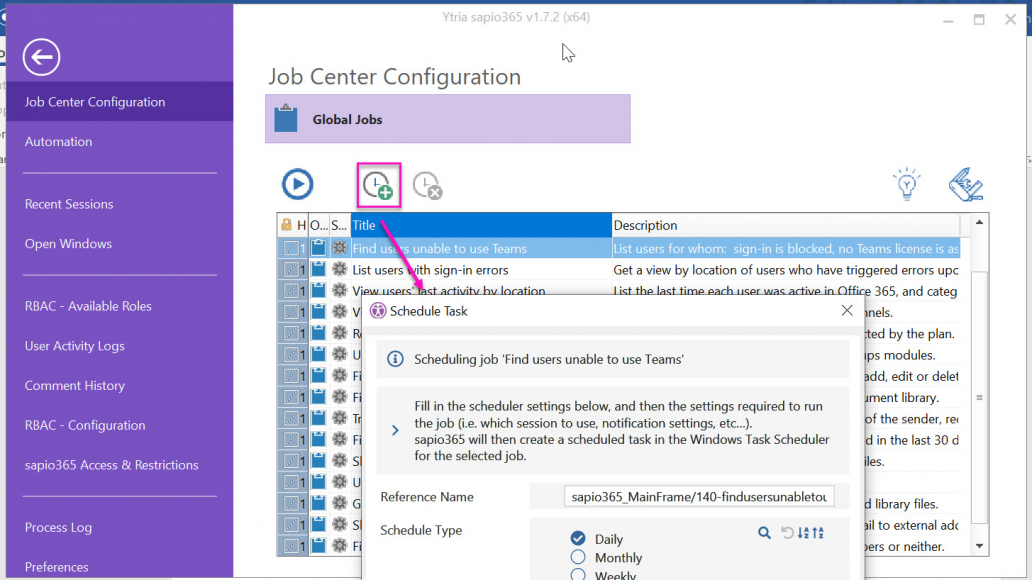Viewport: 1032px width, 580px height.
Task: Open Preferences in sidebar
Action: coord(57,567)
